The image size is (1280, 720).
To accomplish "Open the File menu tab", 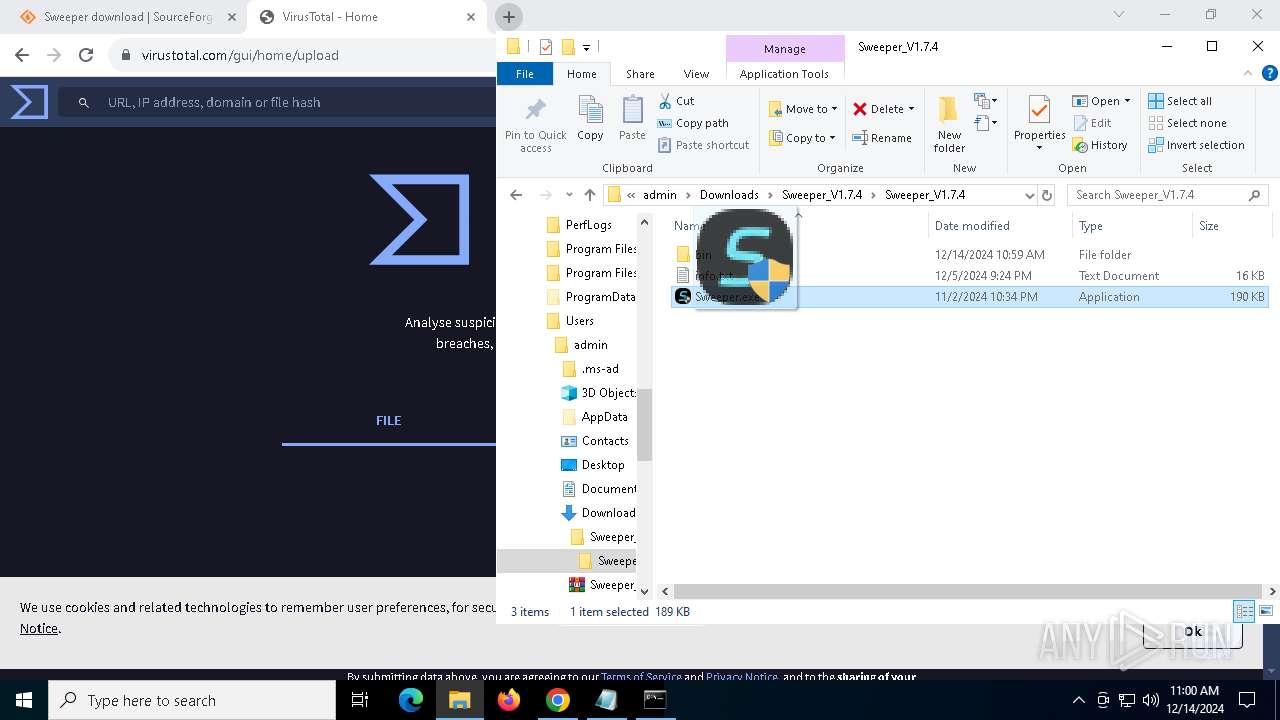I will coord(525,74).
